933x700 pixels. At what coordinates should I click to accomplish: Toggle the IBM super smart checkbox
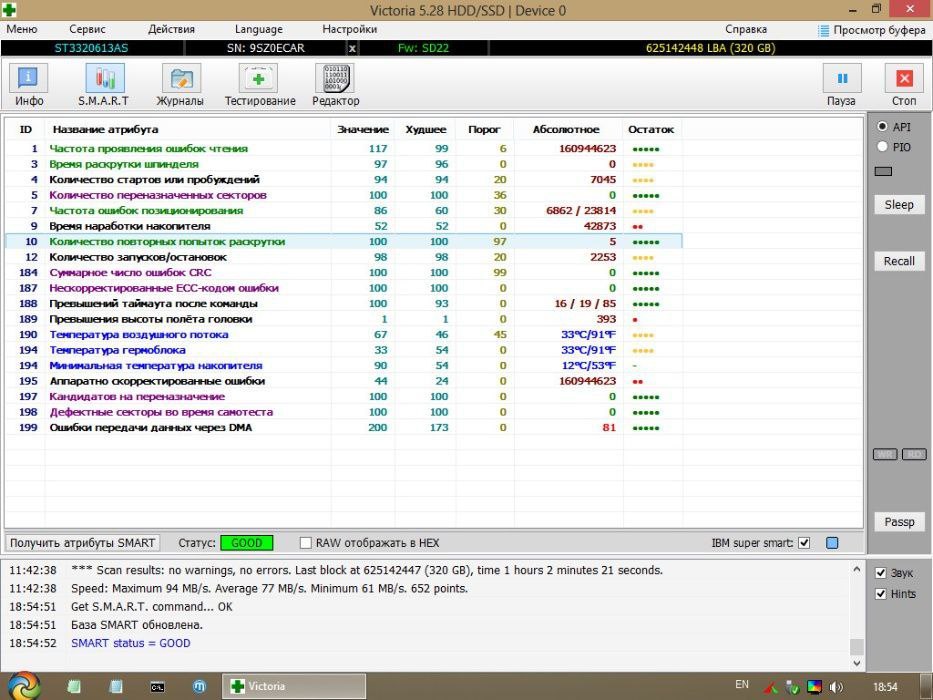point(804,543)
